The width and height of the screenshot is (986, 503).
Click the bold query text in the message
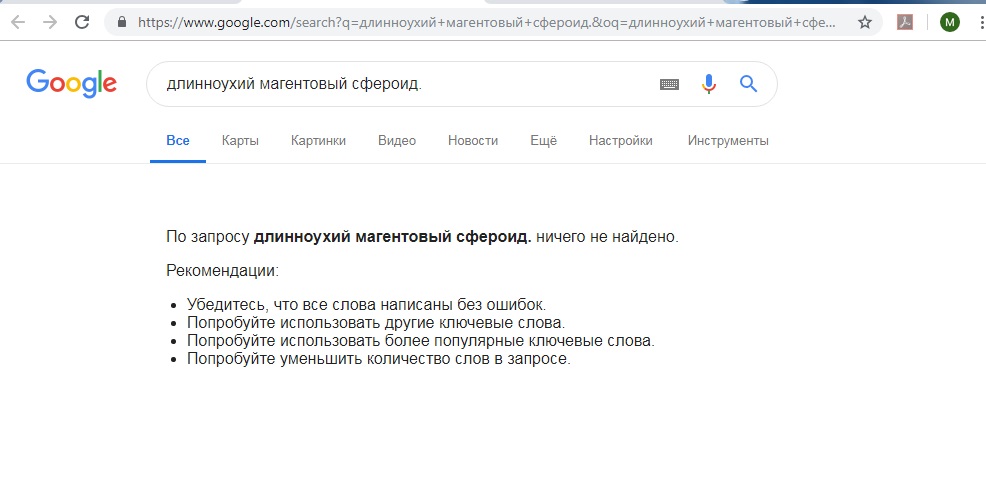tap(393, 237)
